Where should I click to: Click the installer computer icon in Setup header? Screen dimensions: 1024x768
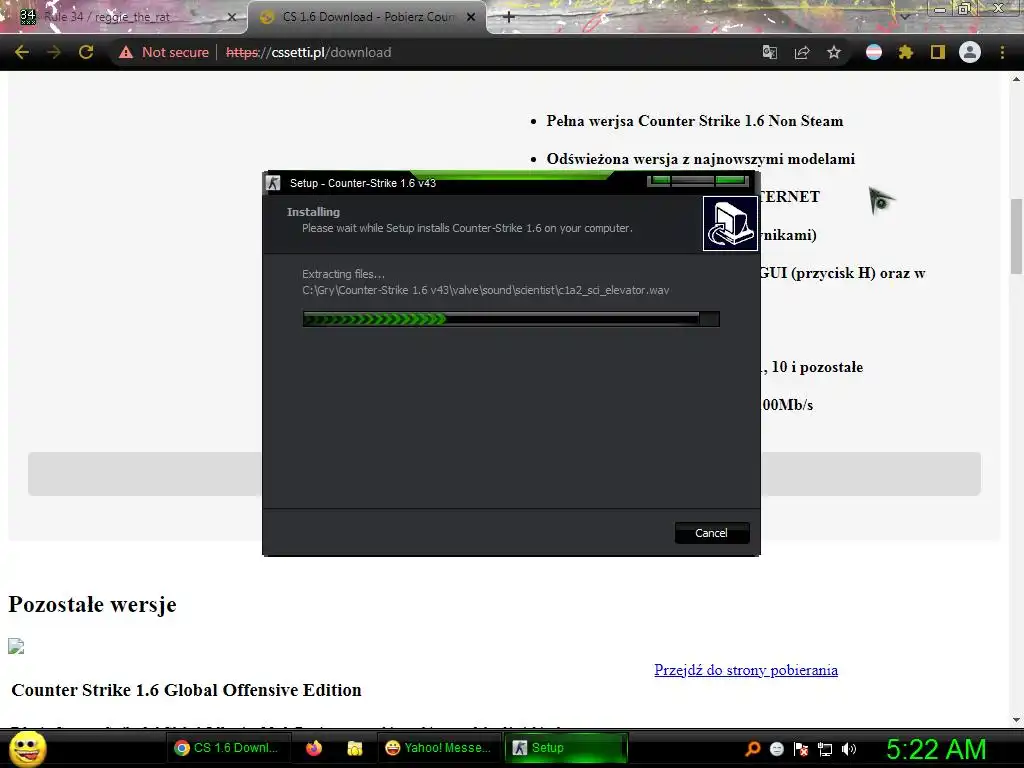click(730, 223)
